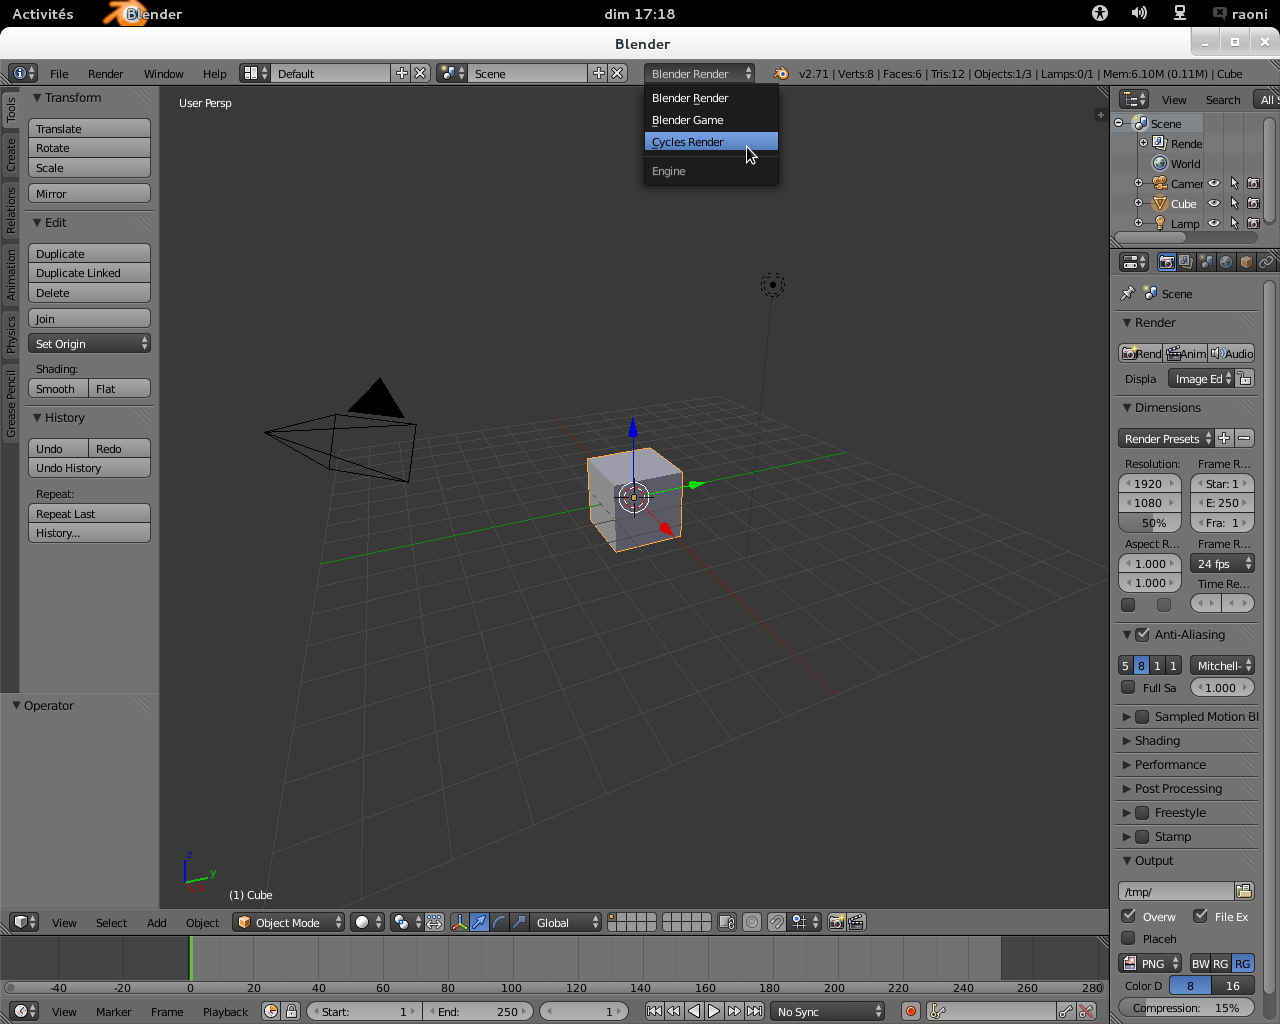
Task: Open the Window menu
Action: [x=164, y=74]
